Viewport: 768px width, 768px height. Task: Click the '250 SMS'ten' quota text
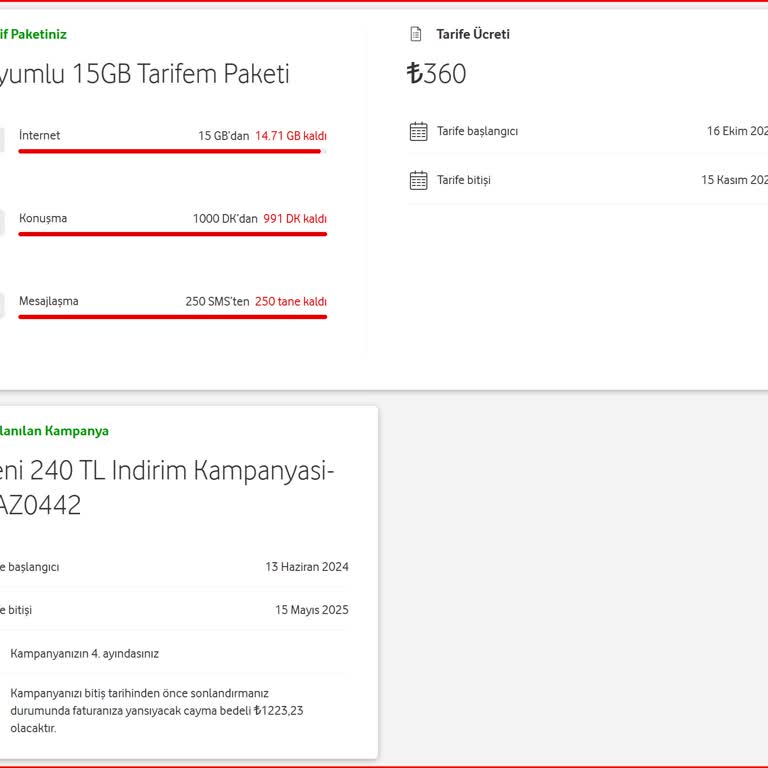[217, 301]
